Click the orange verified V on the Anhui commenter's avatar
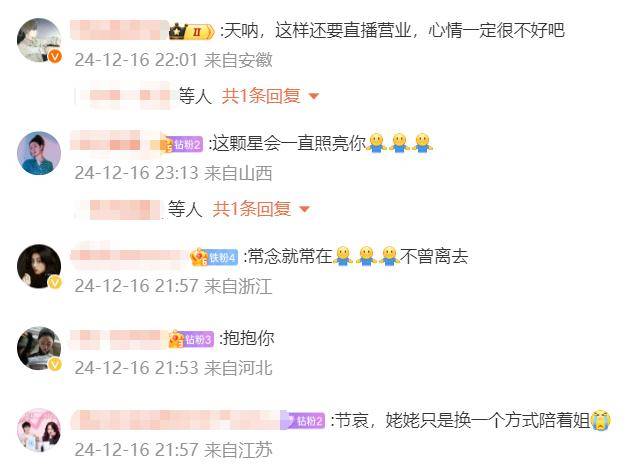 click(55, 56)
